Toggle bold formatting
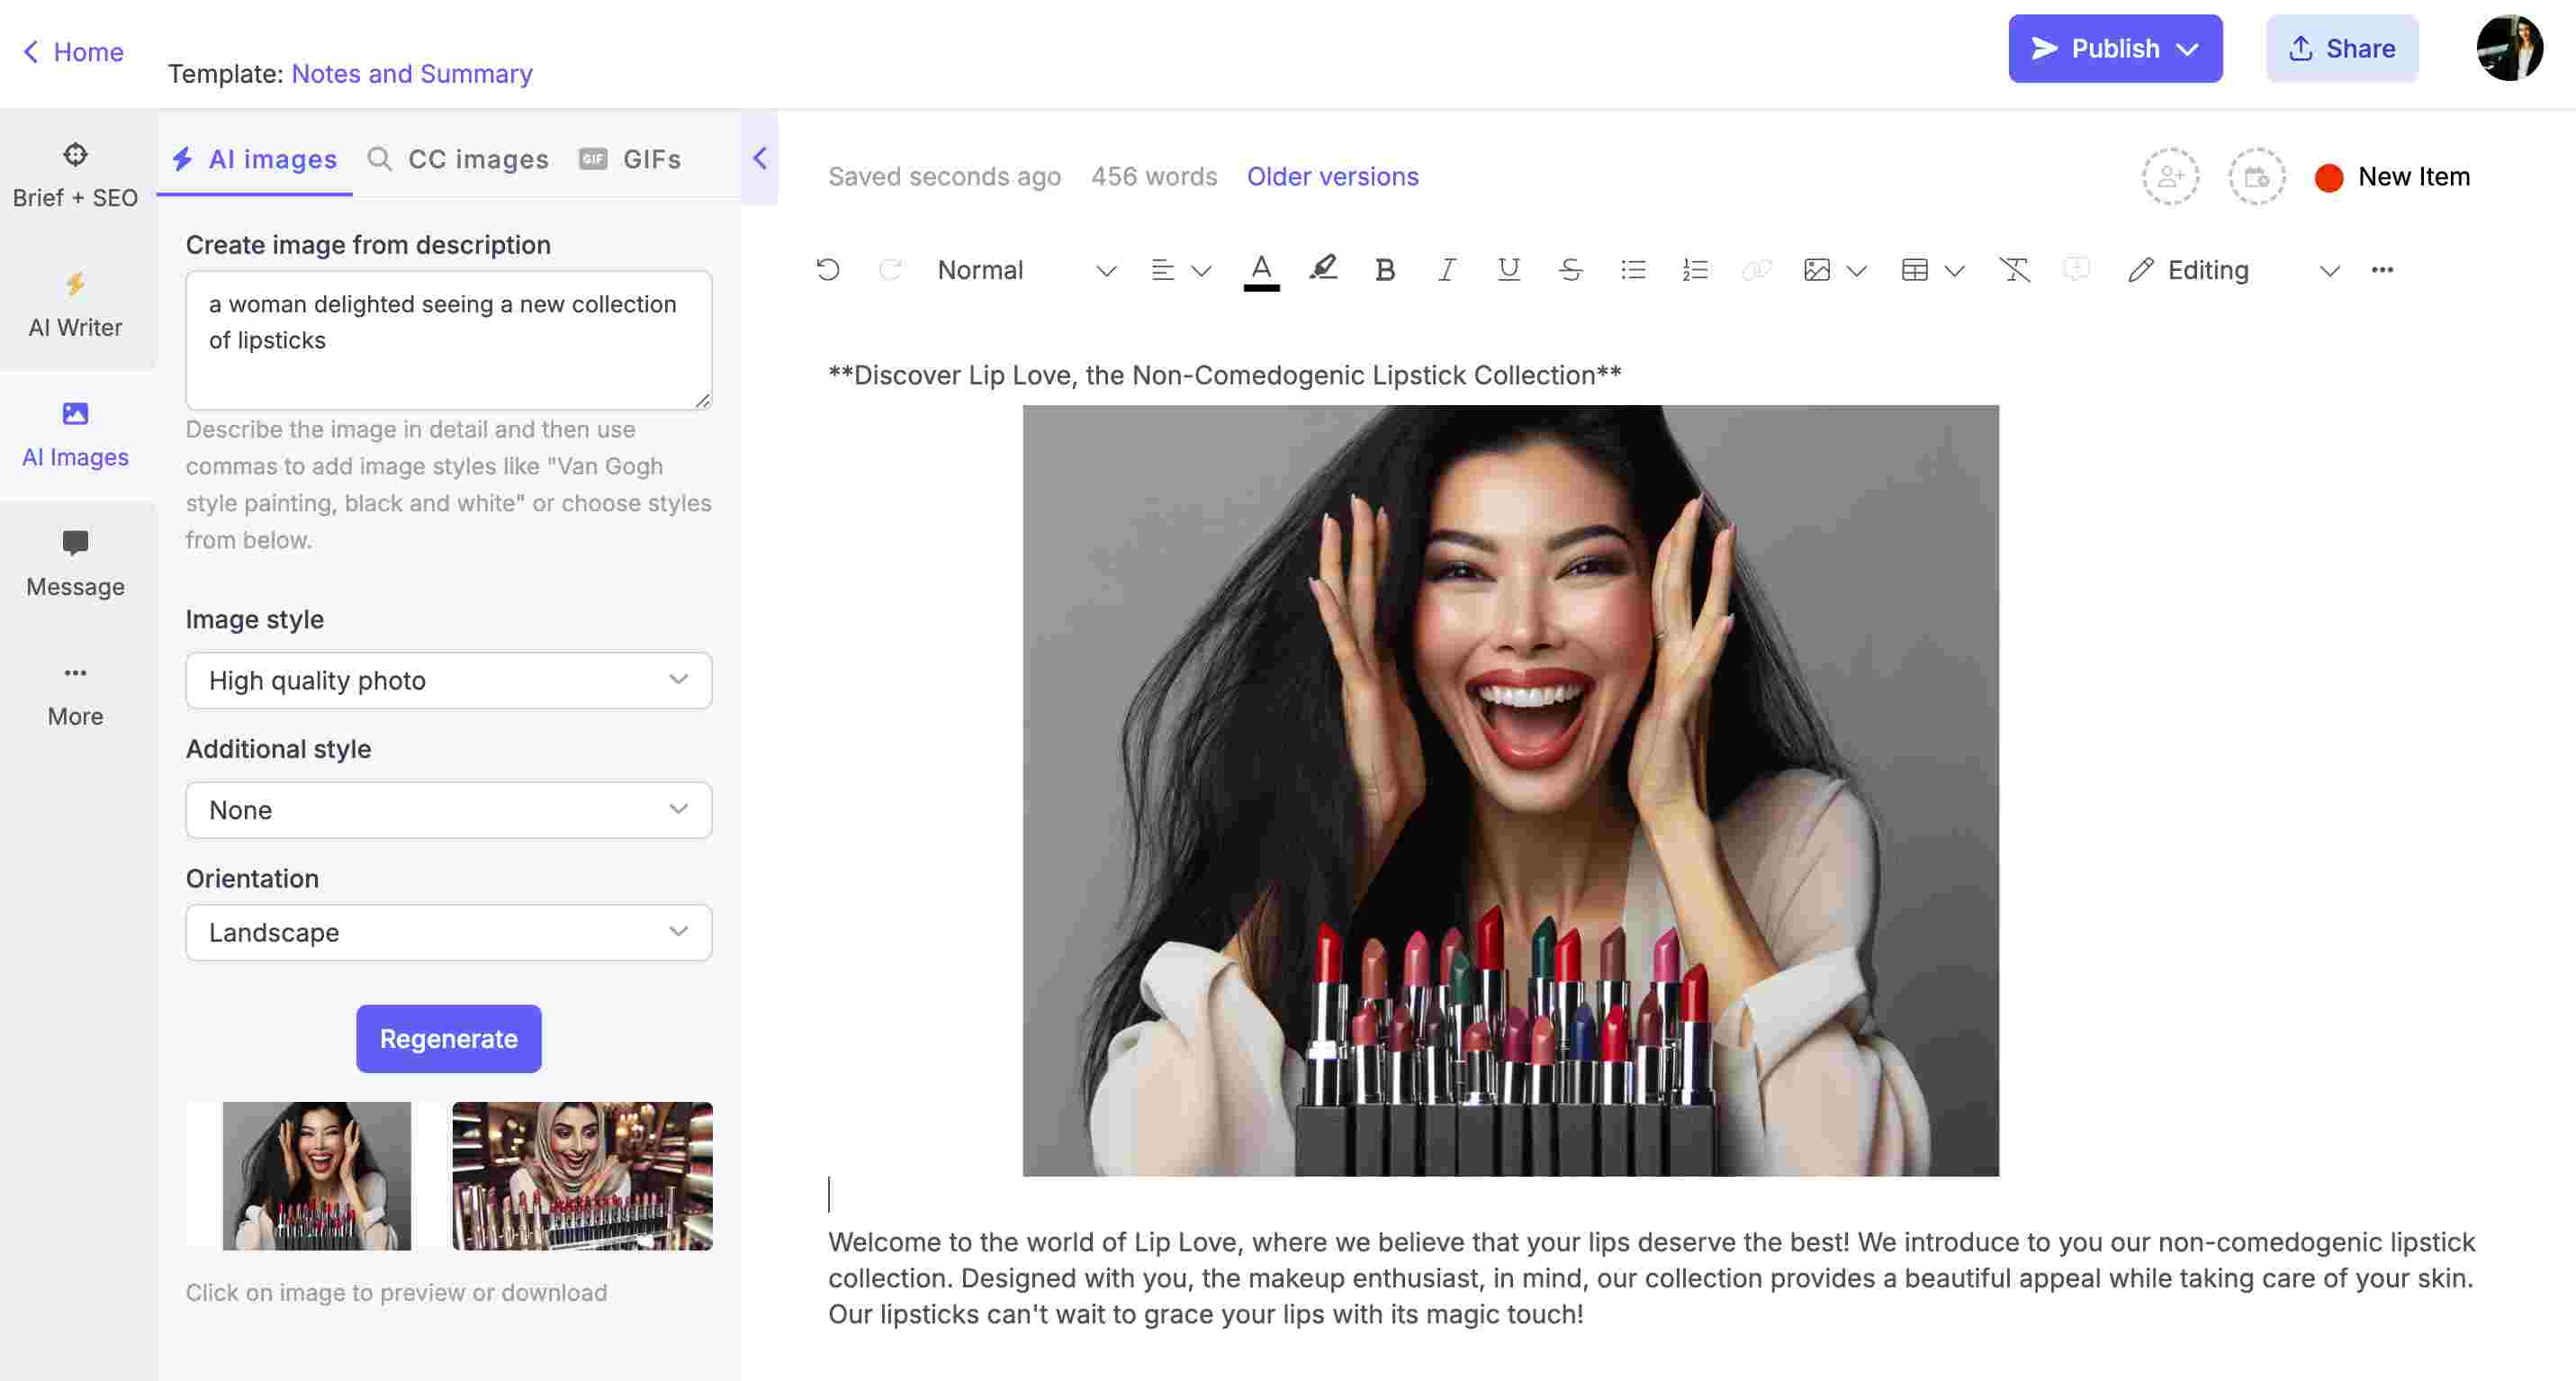Screen dimensions: 2576x1381 point(1385,270)
